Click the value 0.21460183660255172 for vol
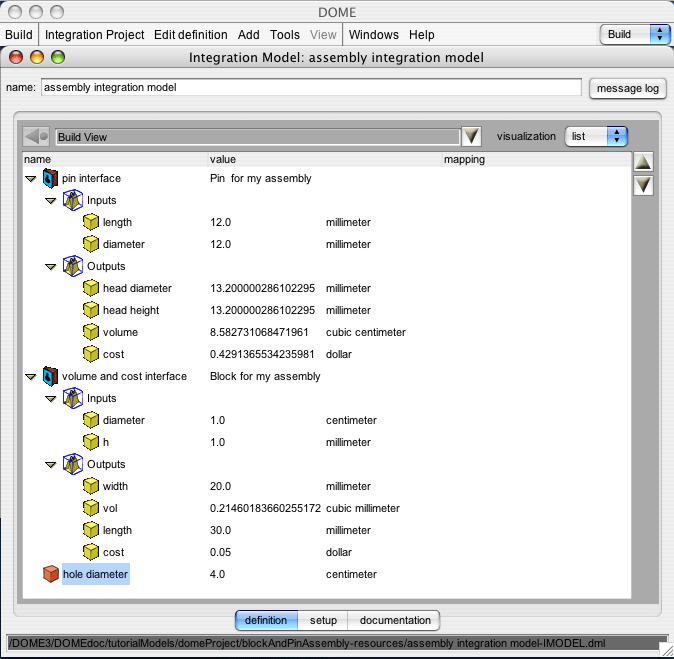This screenshot has width=674, height=659. [x=265, y=508]
